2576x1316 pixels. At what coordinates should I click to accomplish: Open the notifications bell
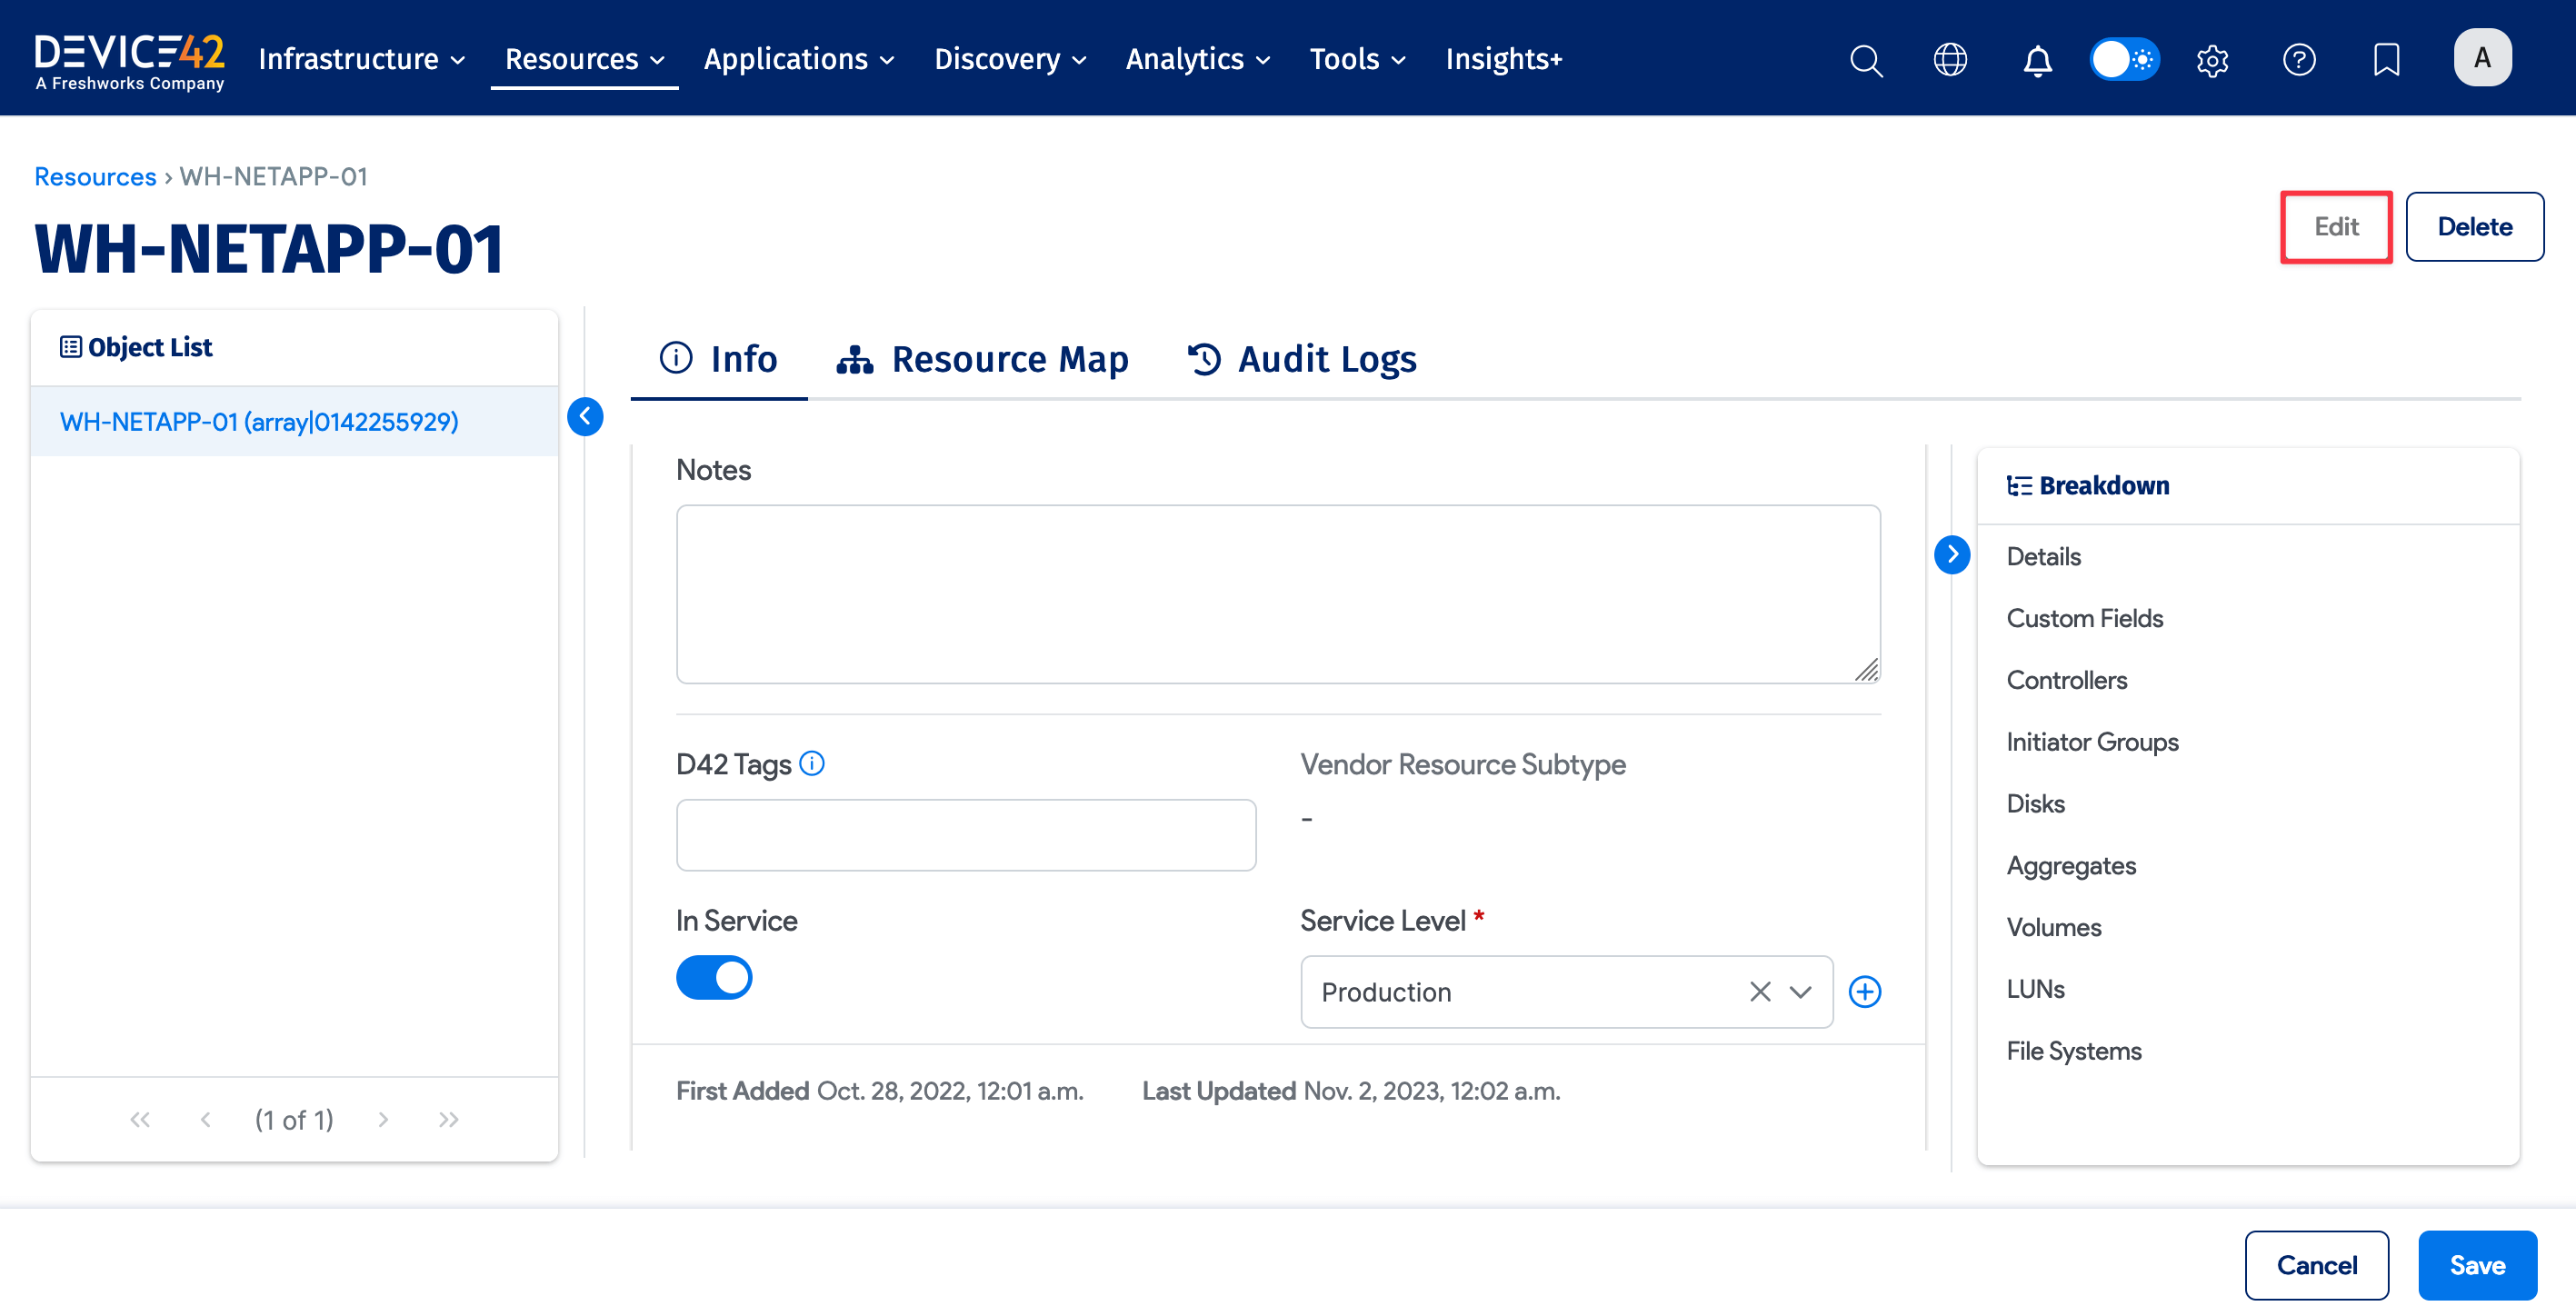(2038, 59)
